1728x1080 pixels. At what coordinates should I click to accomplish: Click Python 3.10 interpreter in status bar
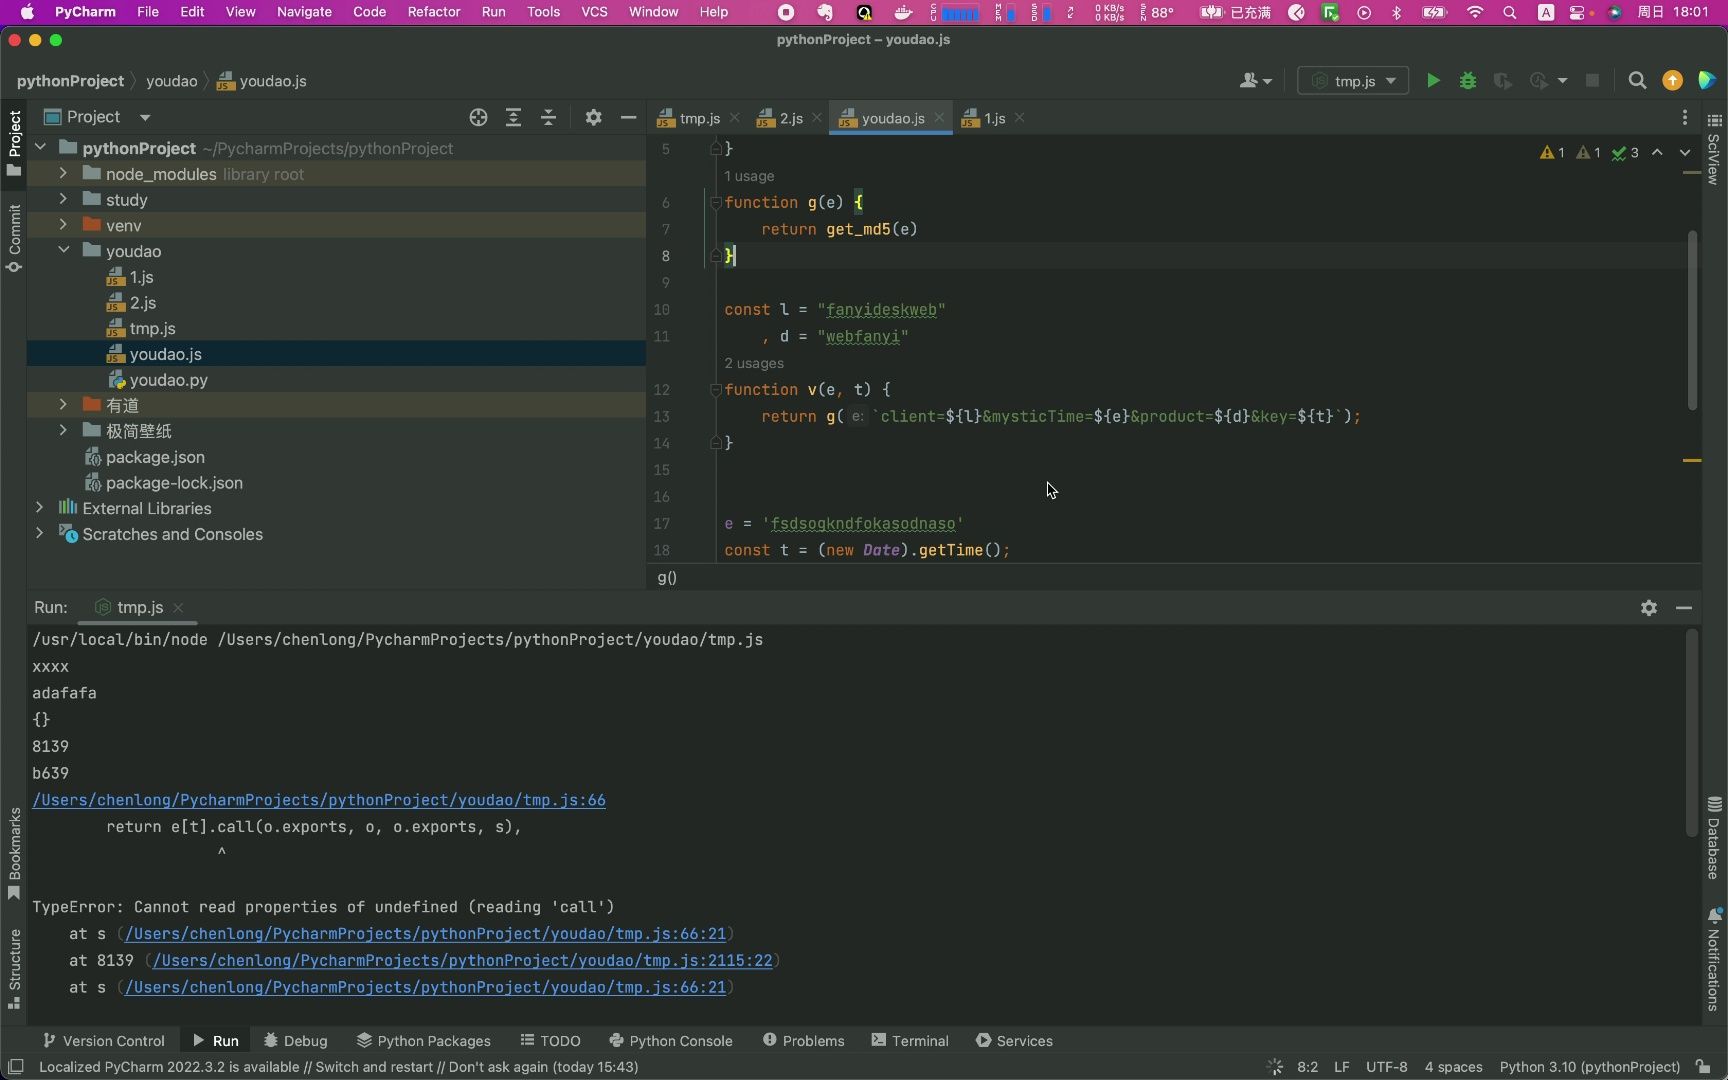[x=1589, y=1067]
